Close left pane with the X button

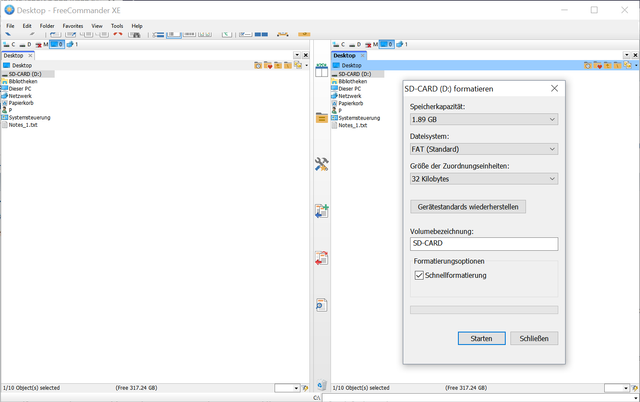pos(306,55)
